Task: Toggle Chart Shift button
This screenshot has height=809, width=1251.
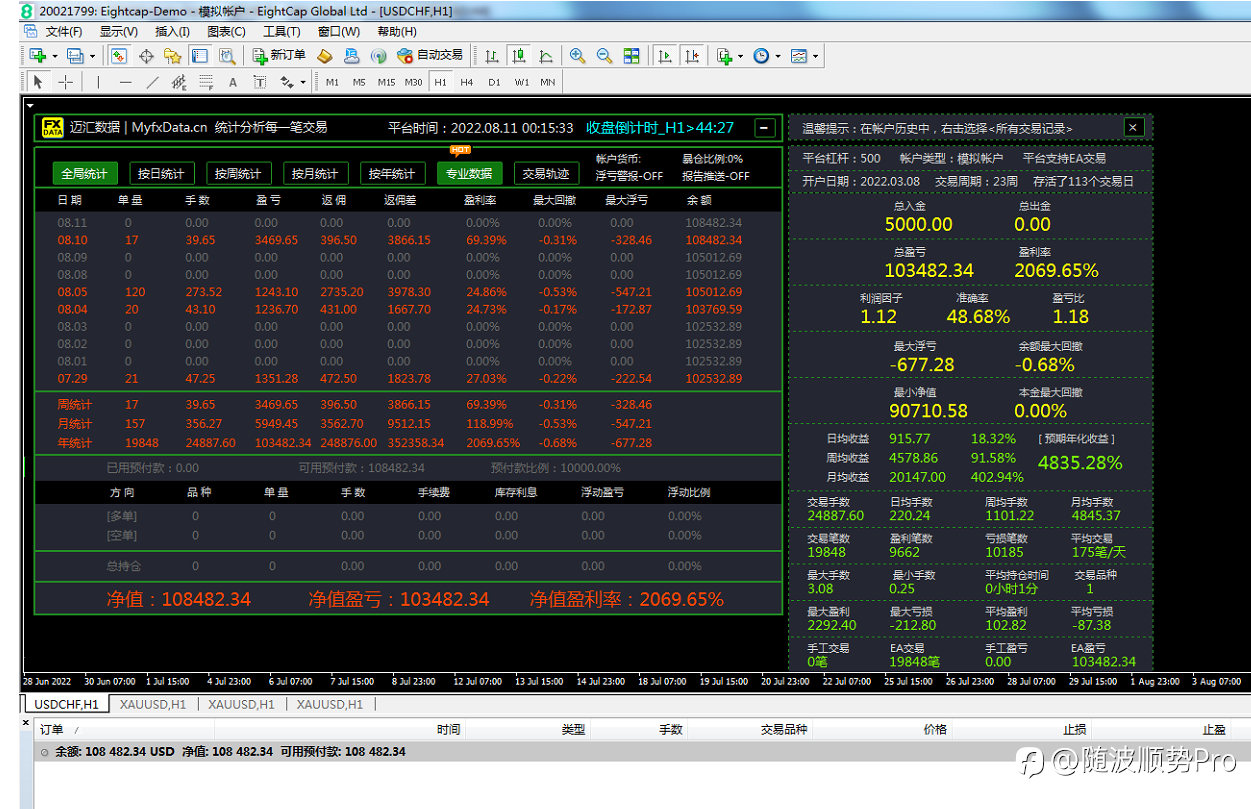Action: tap(692, 56)
